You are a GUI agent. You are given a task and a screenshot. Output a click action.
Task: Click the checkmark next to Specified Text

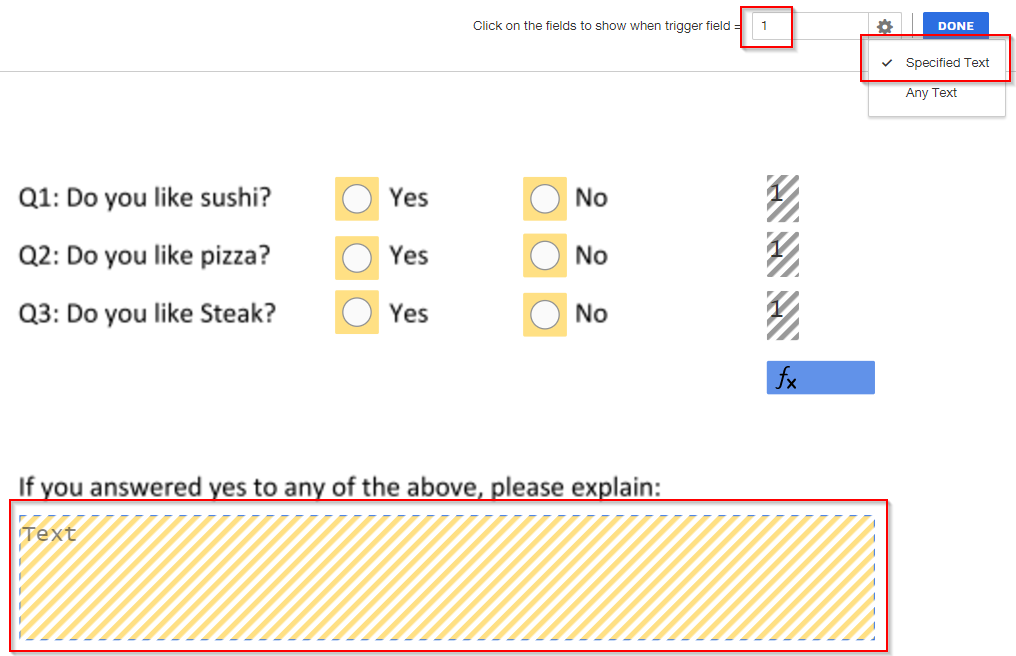pos(886,62)
